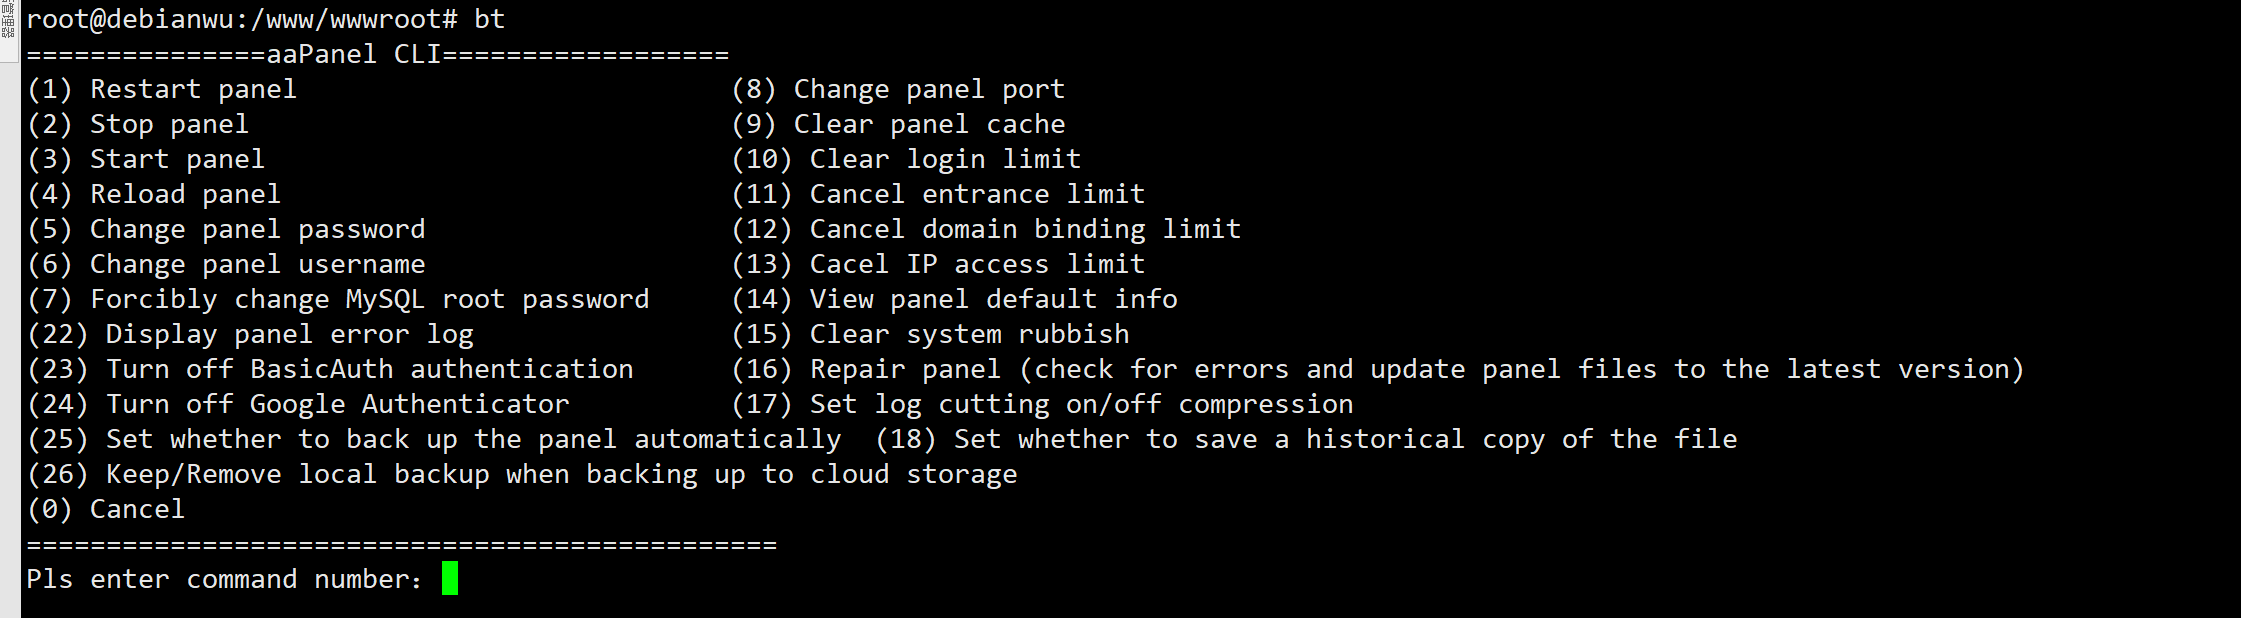This screenshot has width=2241, height=618.
Task: Select the (2) Stop panel line
Action: pos(138,124)
